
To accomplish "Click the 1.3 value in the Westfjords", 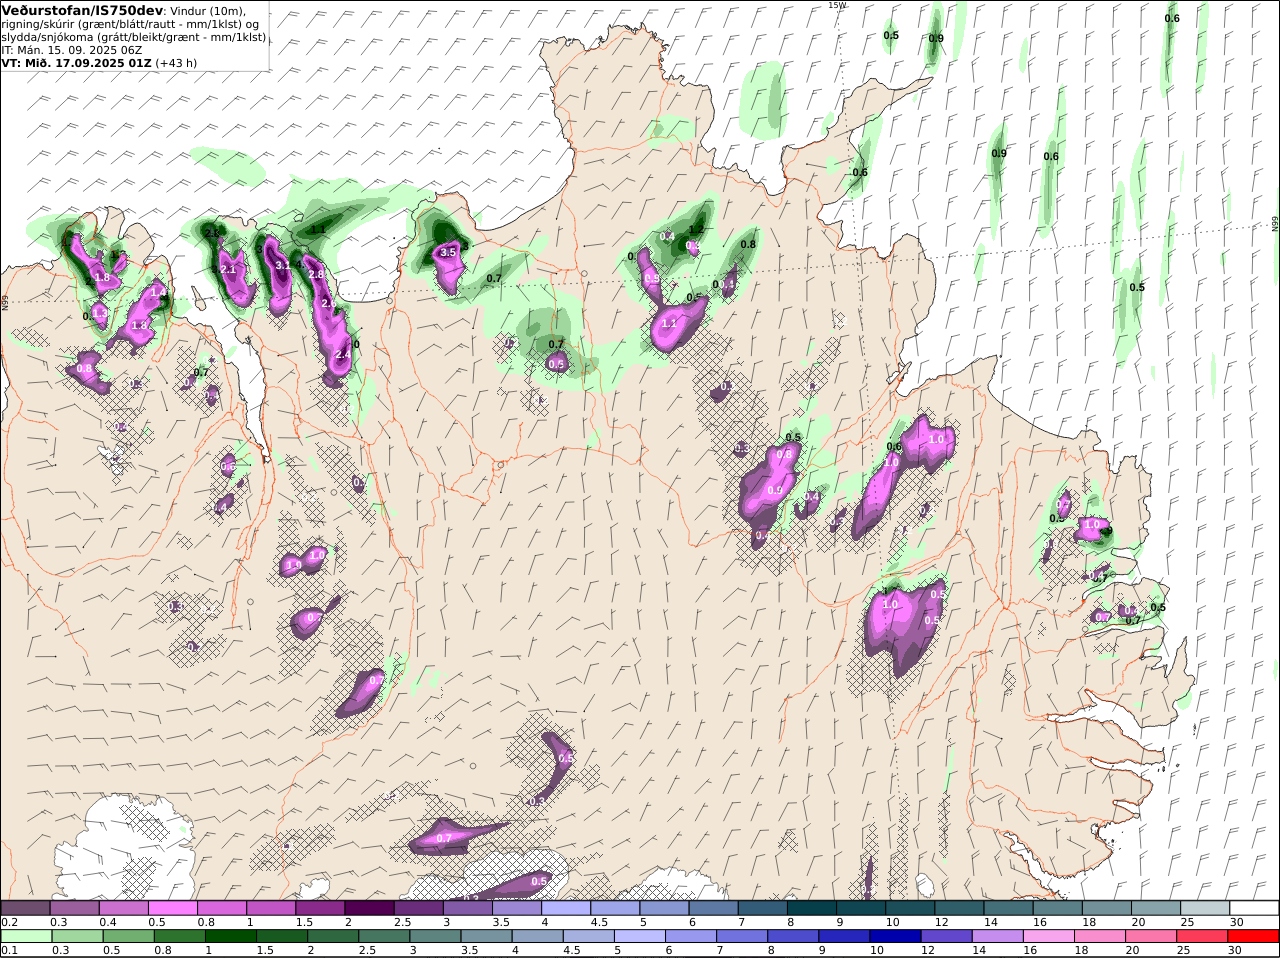I will pyautogui.click(x=99, y=312).
